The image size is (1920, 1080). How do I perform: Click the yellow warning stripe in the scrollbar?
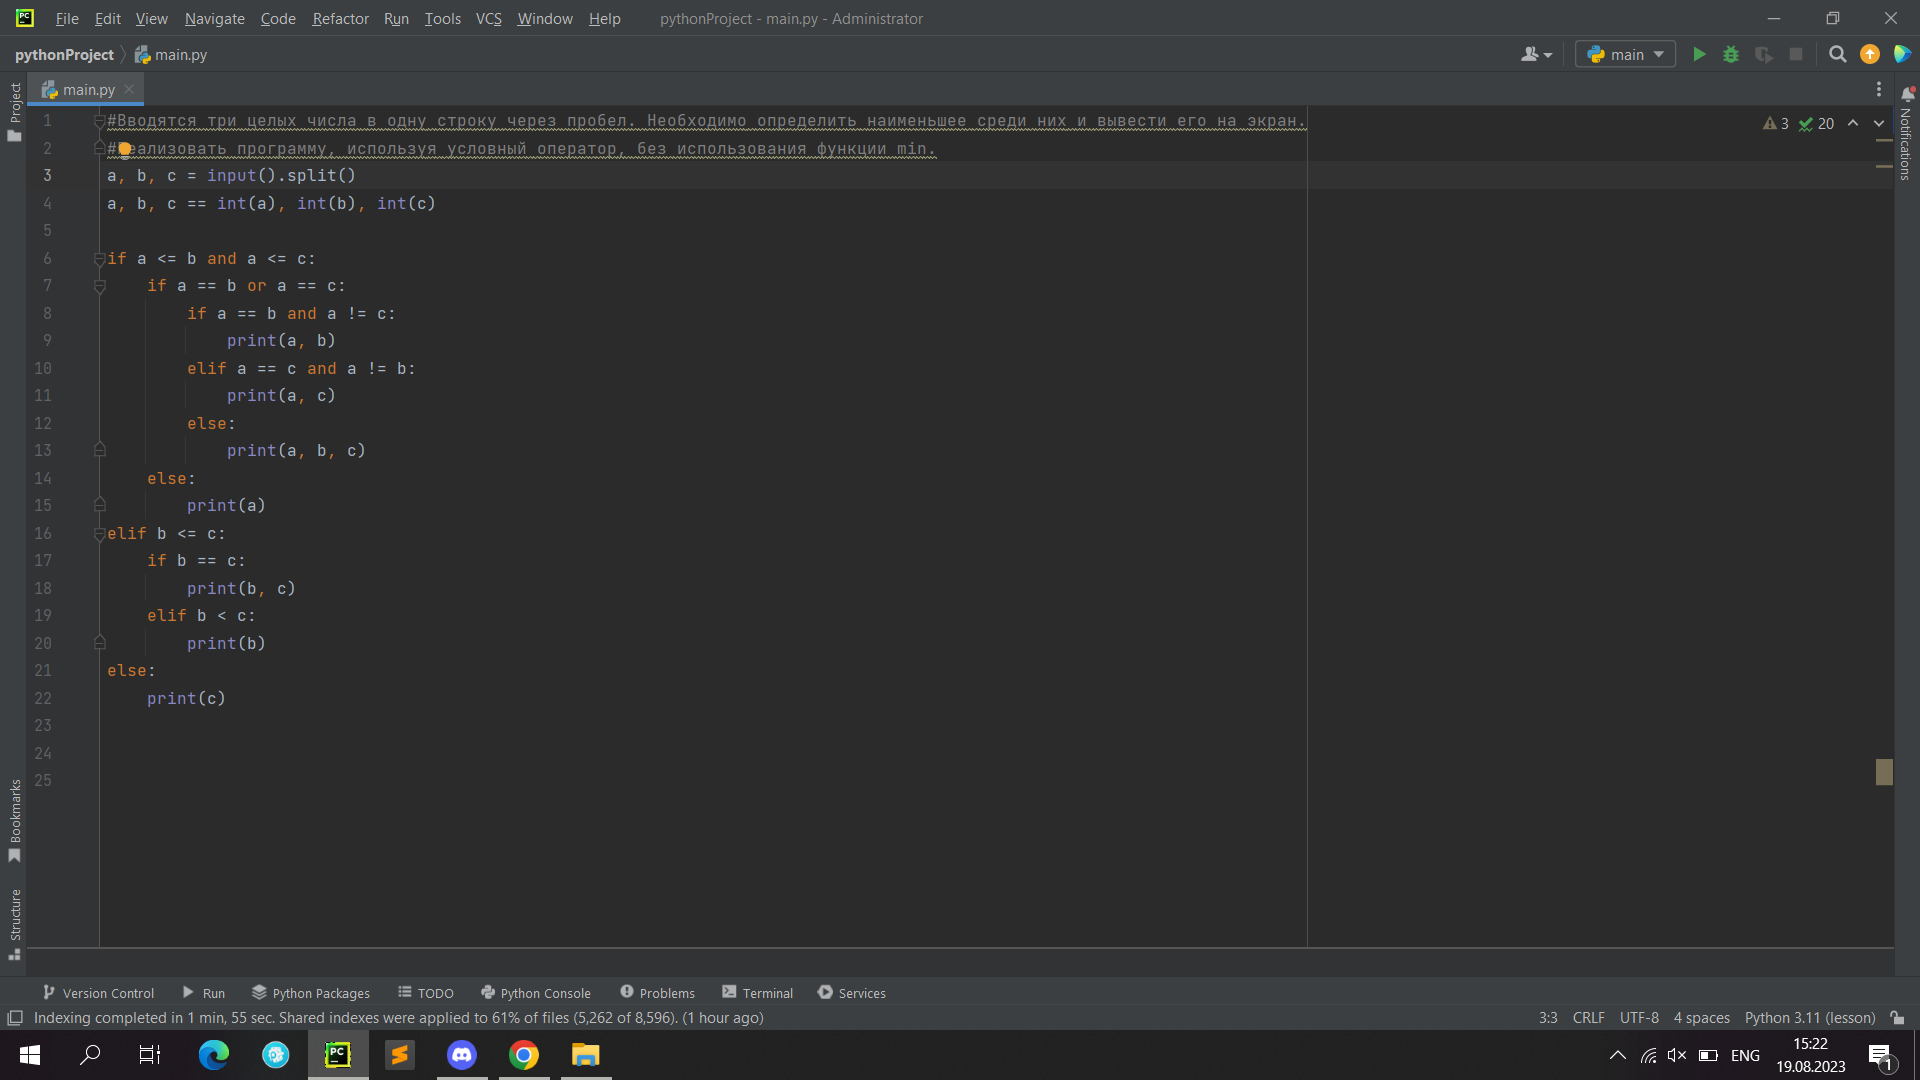coord(1884,771)
